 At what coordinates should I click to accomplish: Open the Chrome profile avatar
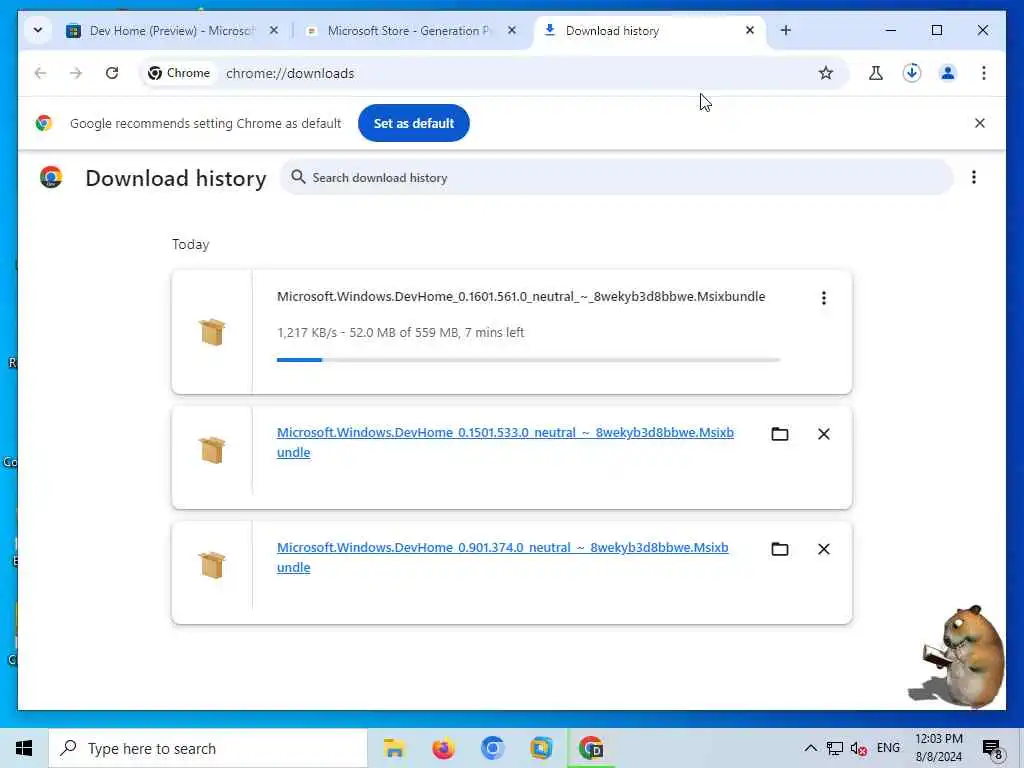pyautogui.click(x=948, y=73)
